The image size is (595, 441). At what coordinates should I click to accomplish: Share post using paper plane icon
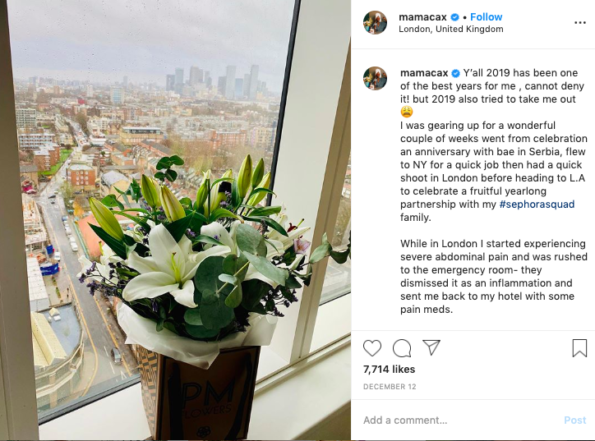[431, 347]
